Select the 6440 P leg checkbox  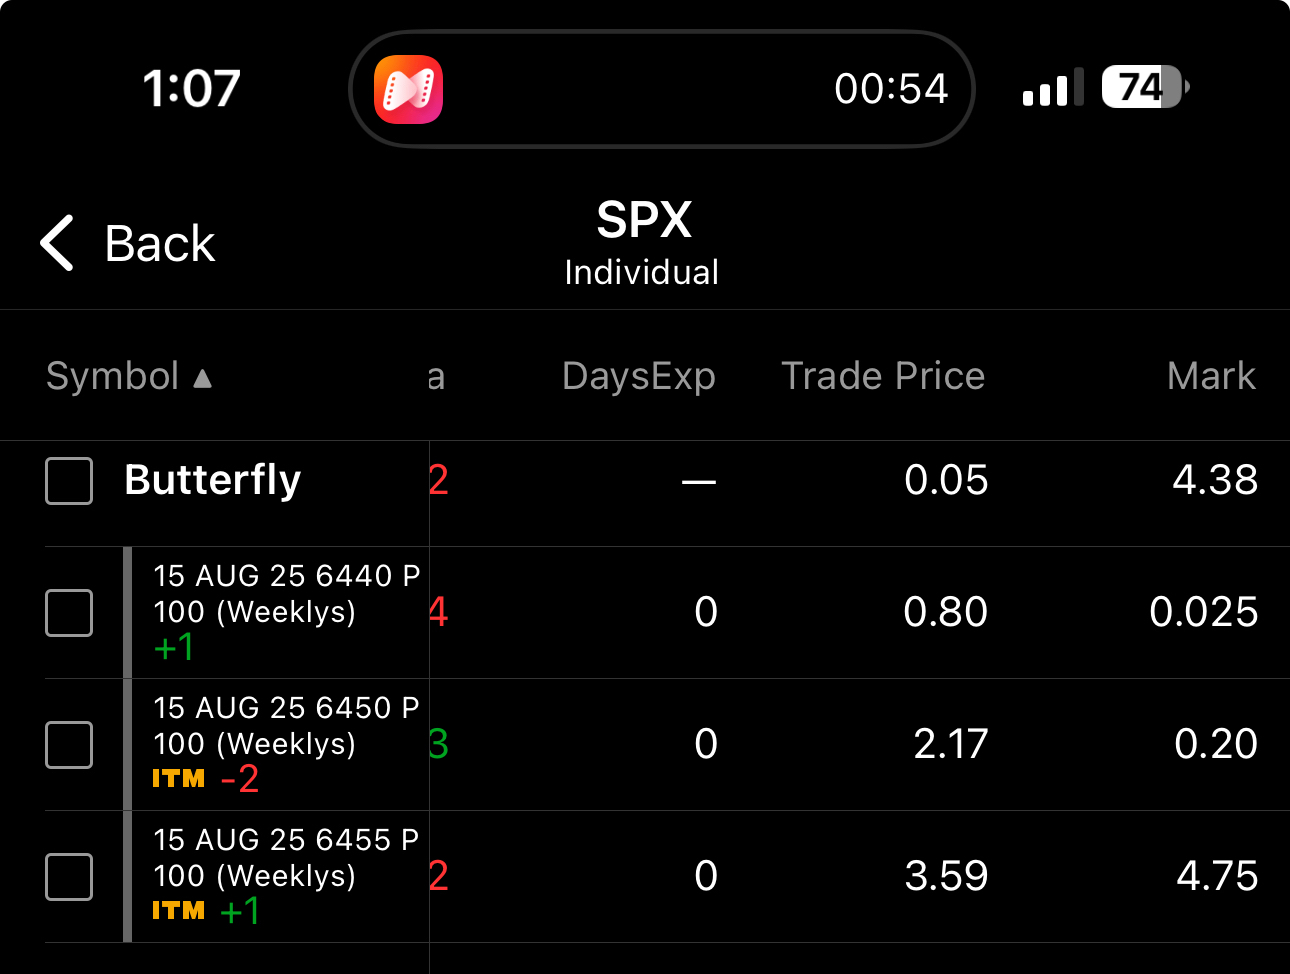tap(69, 613)
